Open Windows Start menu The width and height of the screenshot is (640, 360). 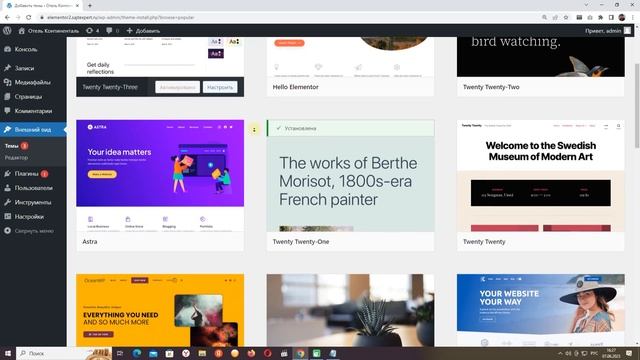point(7,353)
